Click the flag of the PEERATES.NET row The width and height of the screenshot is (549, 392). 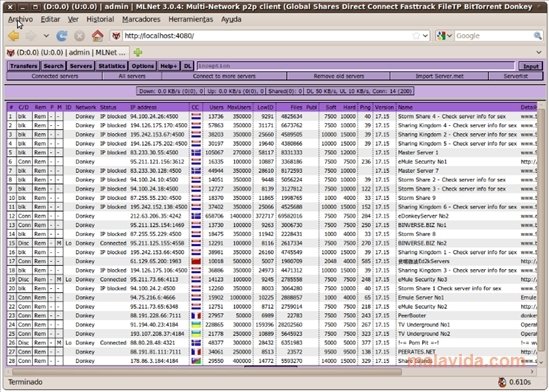pos(196,352)
